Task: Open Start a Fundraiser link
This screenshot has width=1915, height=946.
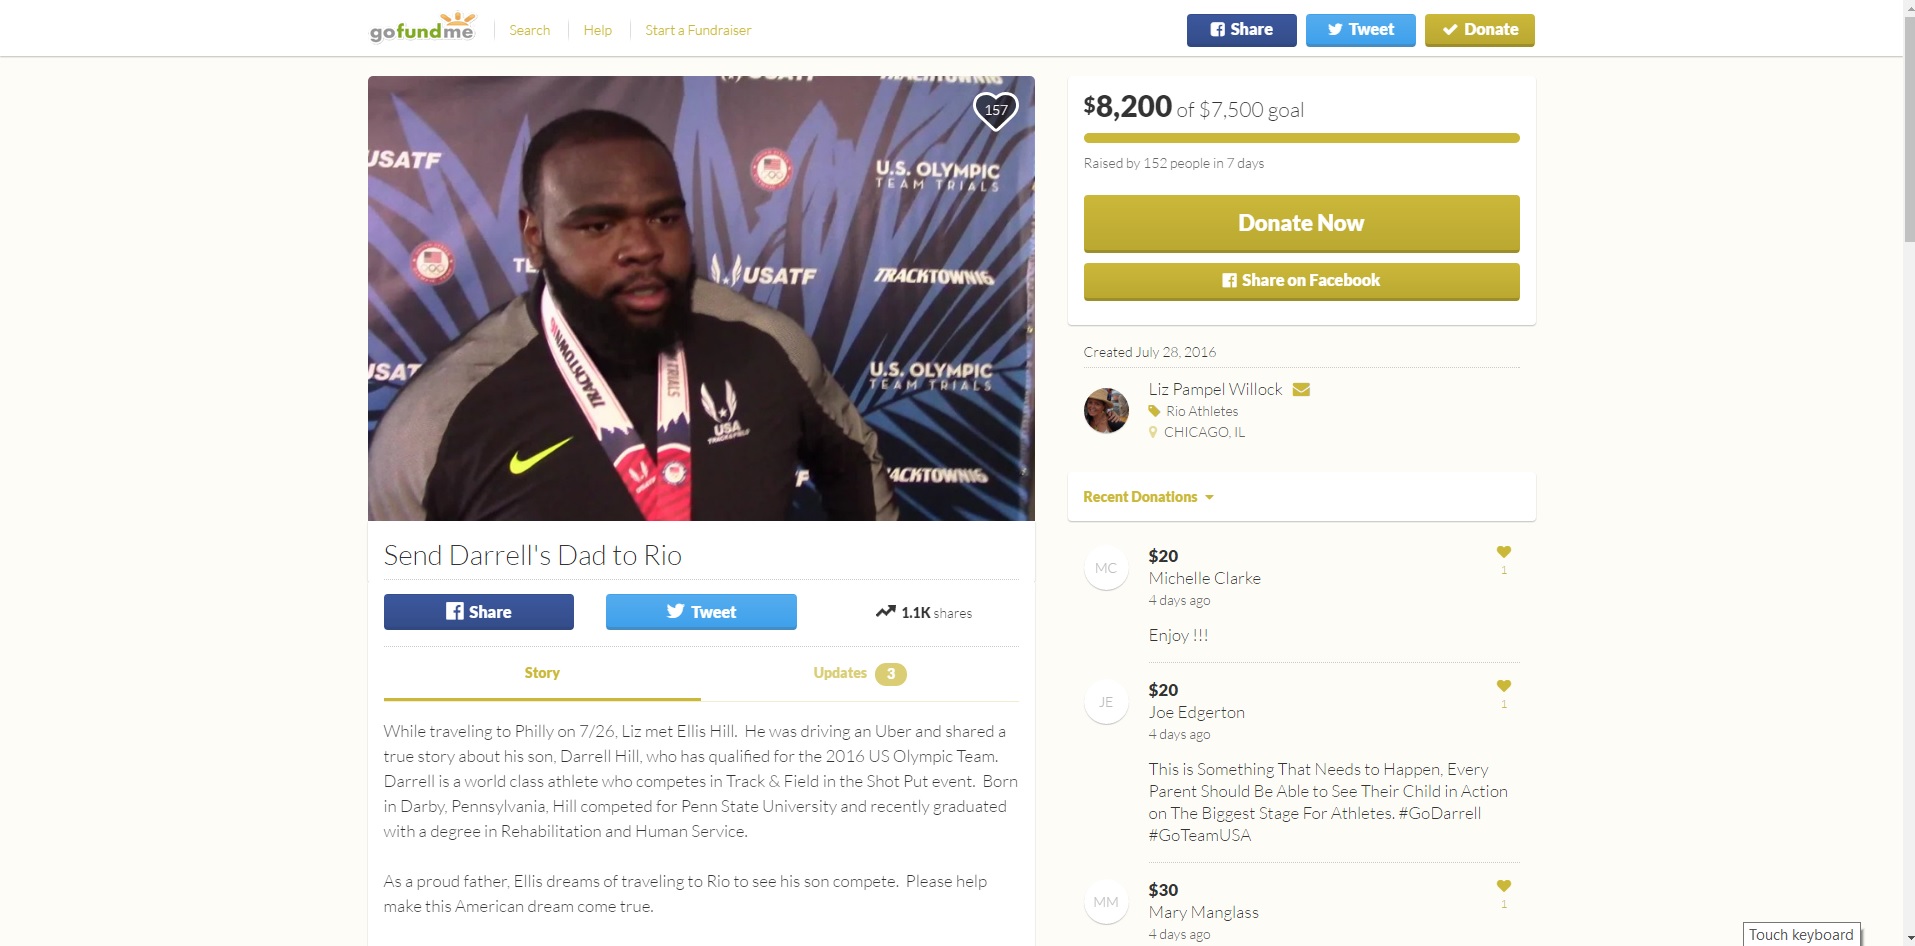Action: click(x=698, y=30)
